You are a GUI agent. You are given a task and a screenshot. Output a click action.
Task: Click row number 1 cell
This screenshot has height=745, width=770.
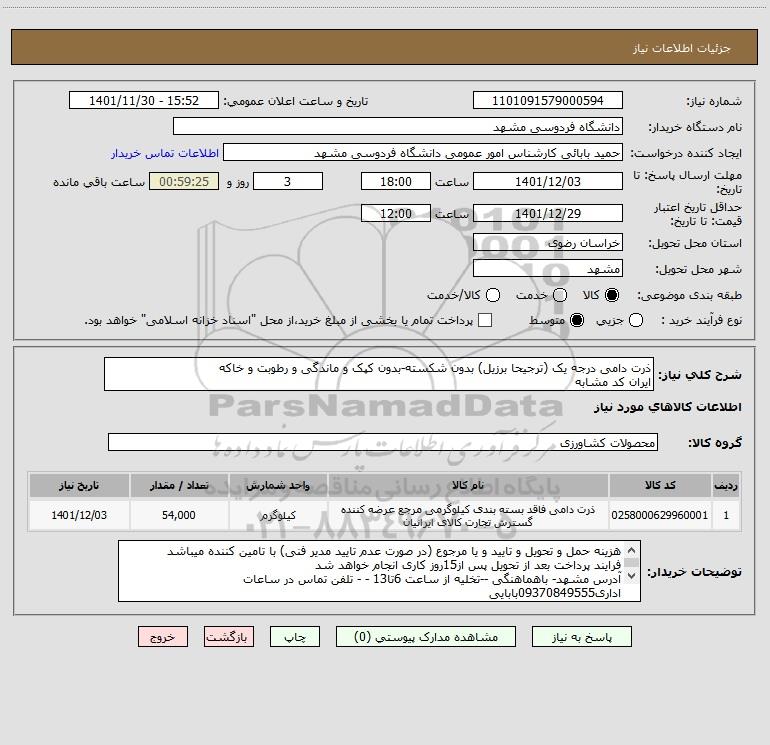pos(726,515)
